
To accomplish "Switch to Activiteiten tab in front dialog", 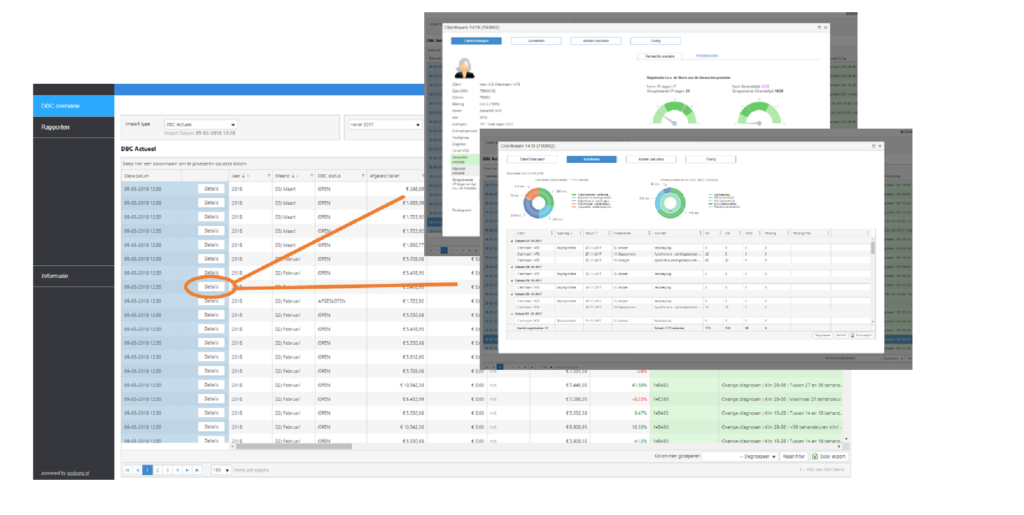I will click(591, 159).
